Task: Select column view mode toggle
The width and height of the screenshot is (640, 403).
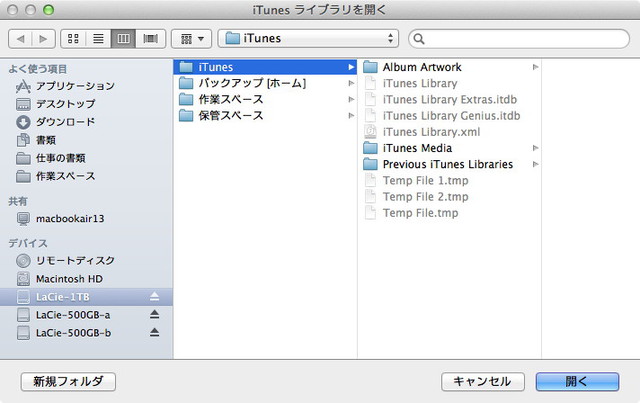Action: click(124, 39)
